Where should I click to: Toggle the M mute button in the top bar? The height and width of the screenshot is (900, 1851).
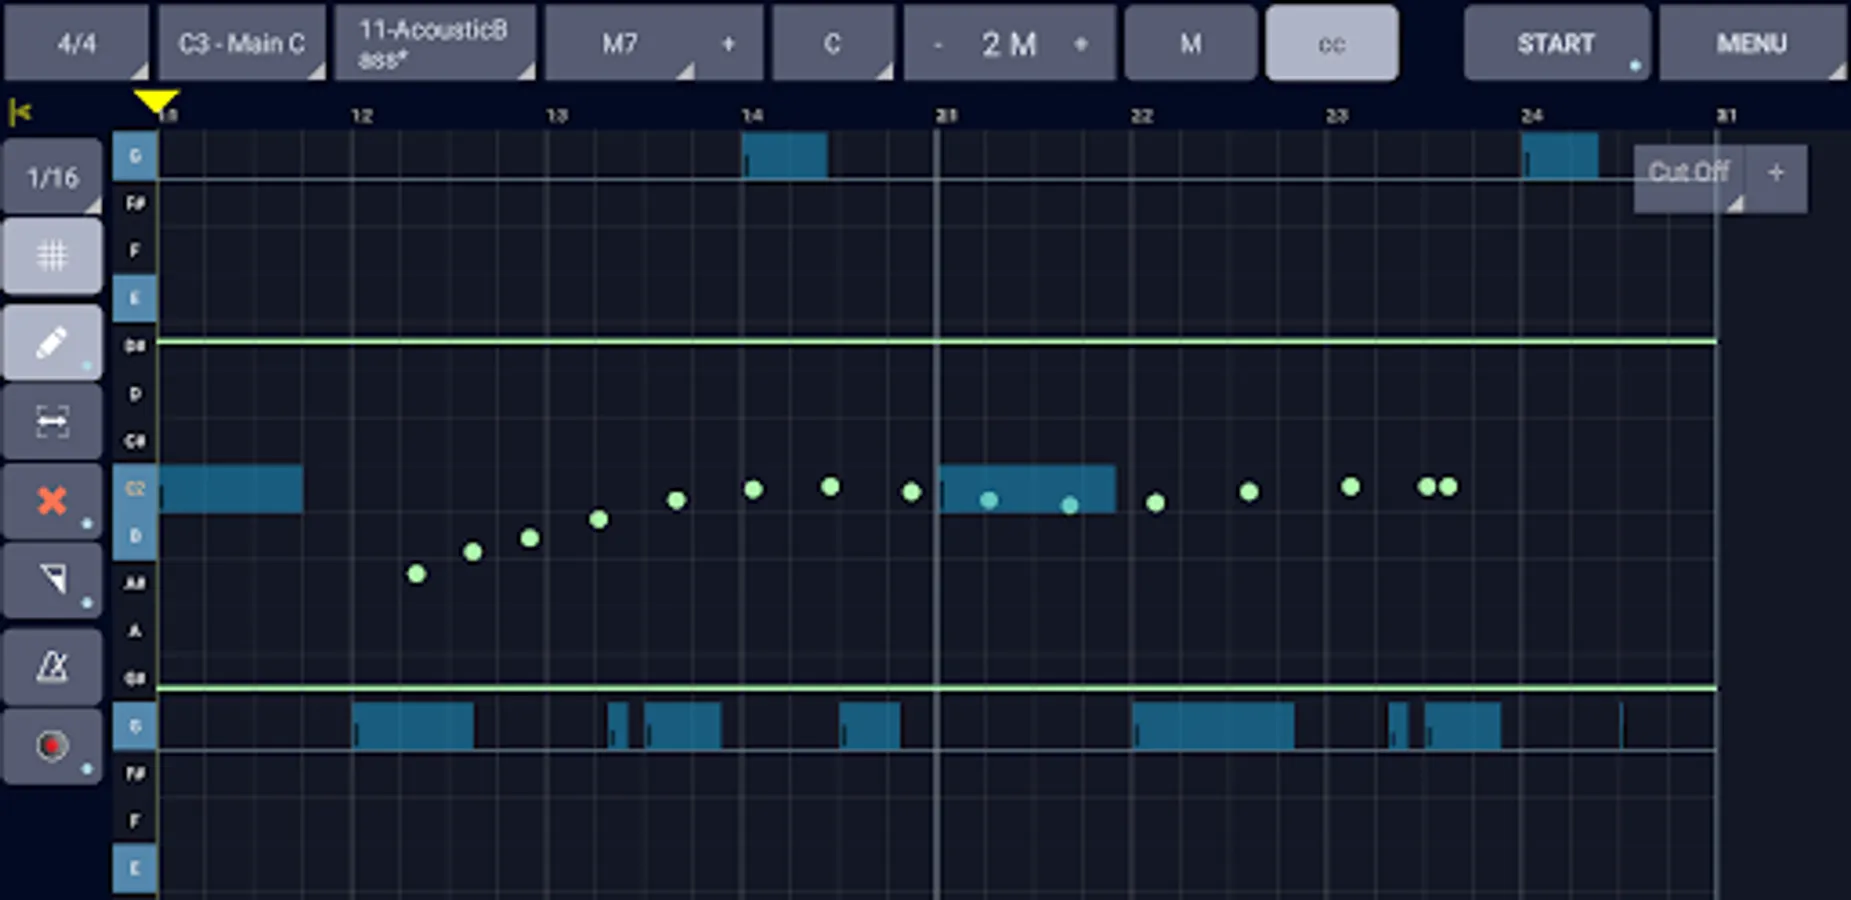click(1189, 43)
